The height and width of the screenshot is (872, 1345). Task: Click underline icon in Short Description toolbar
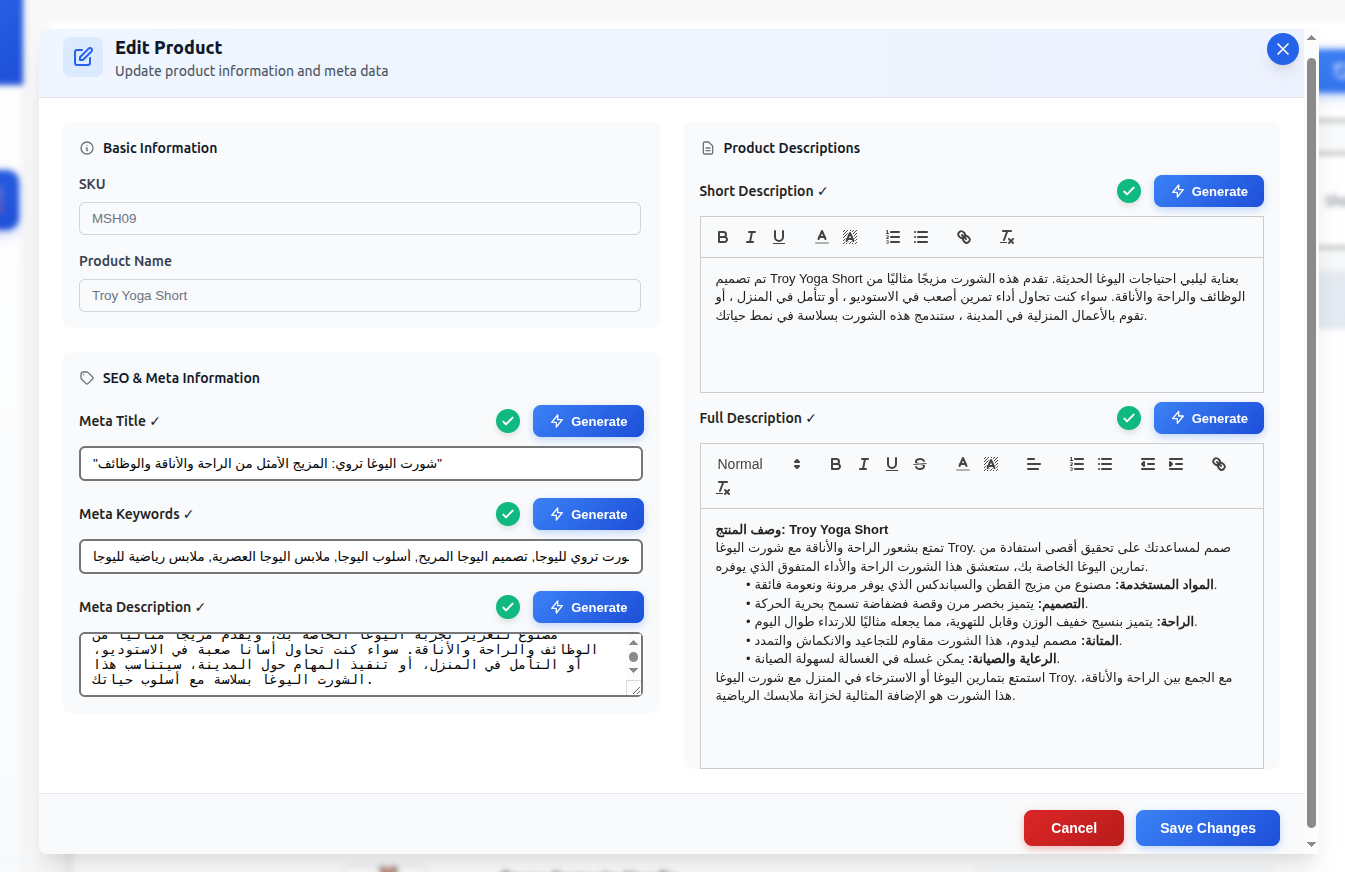[x=779, y=237]
